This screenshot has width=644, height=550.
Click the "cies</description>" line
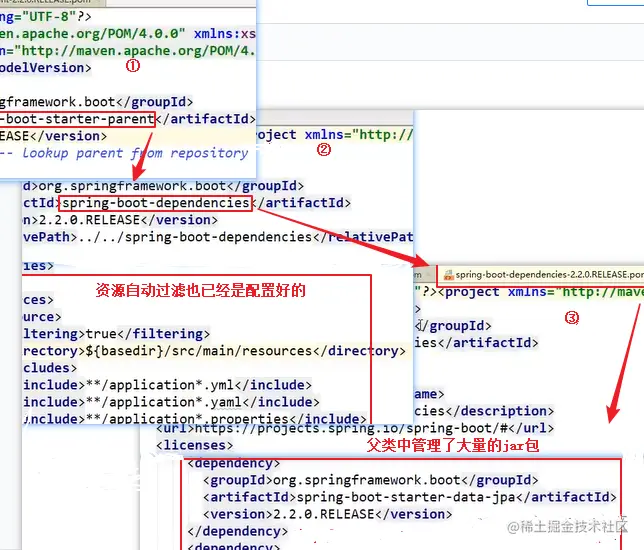coord(484,411)
